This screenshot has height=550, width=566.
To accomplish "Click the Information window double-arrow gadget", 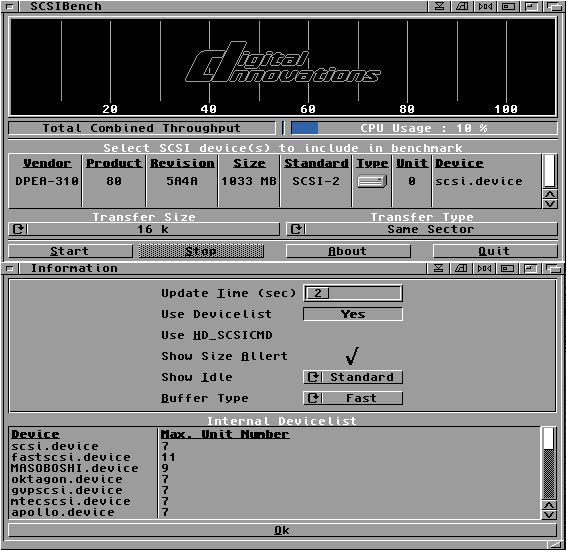I will click(484, 268).
